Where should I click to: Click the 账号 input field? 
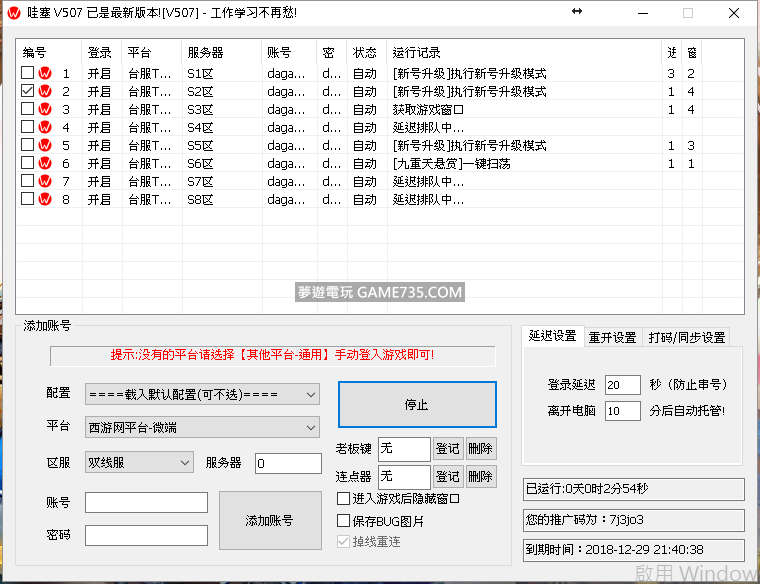pos(146,502)
